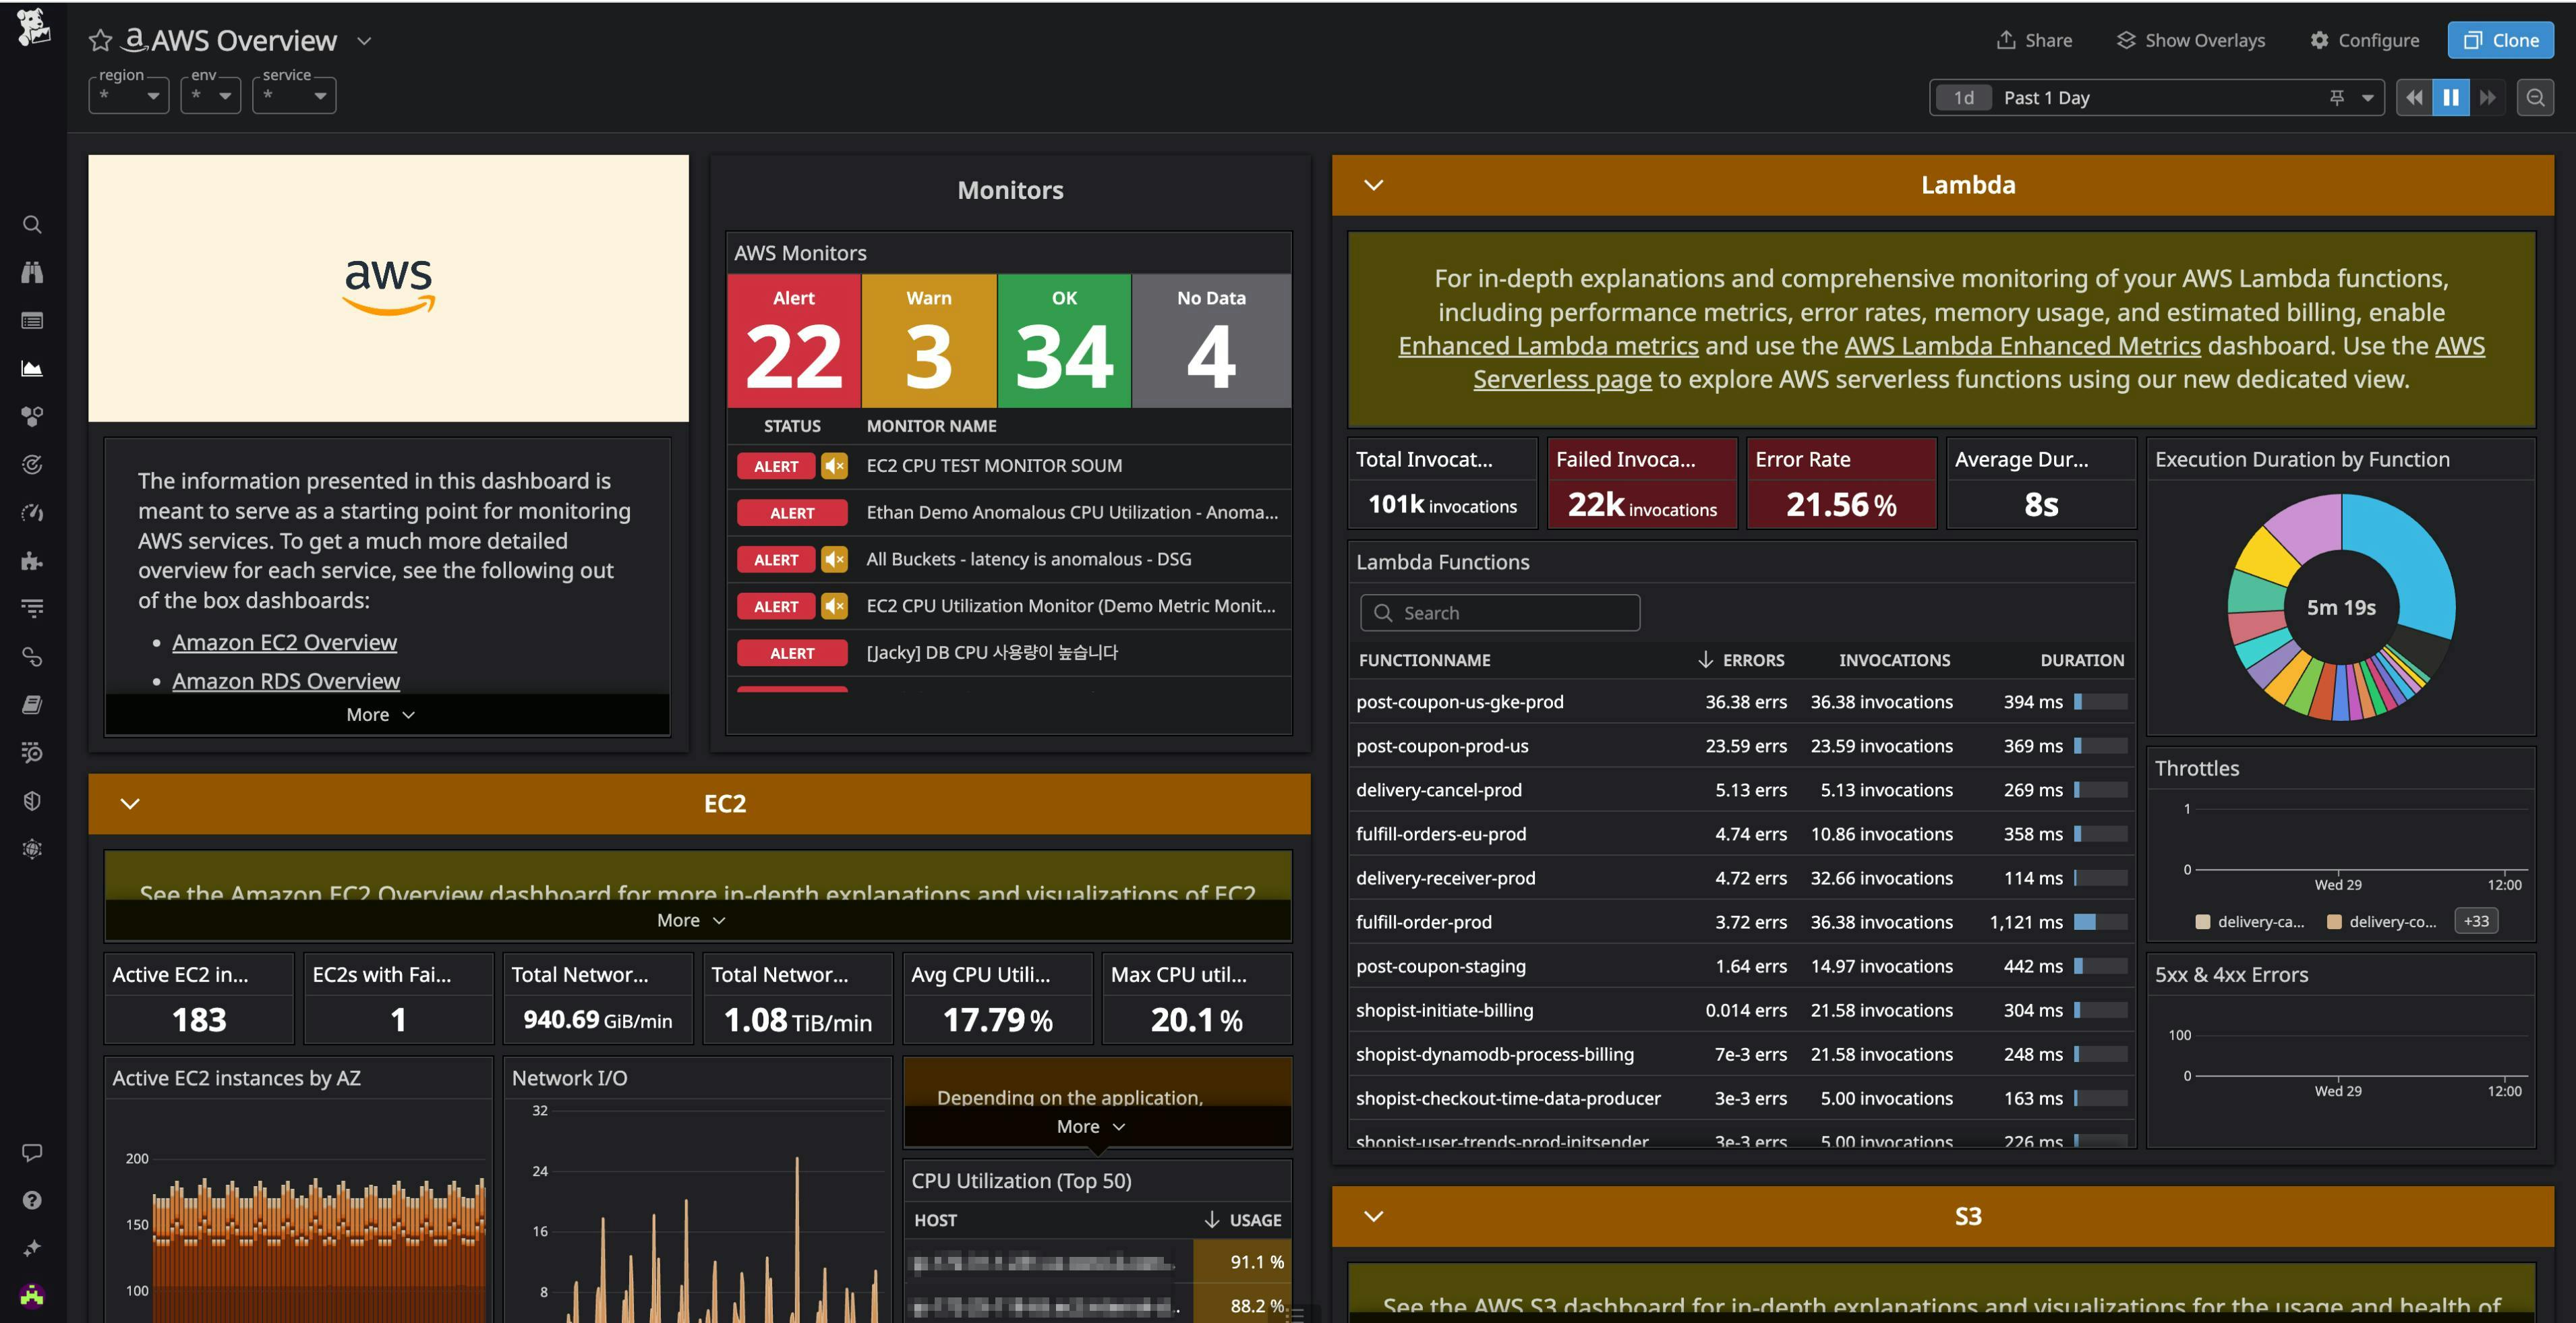The width and height of the screenshot is (2576, 1323).
Task: Star this AWS Overview dashboard
Action: pyautogui.click(x=100, y=41)
